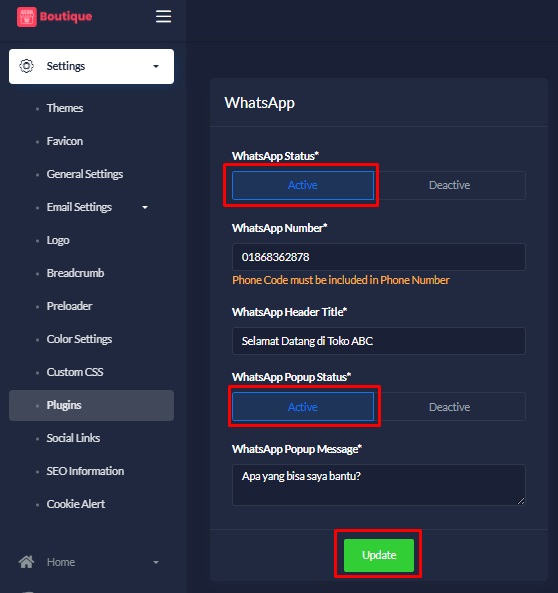558x593 pixels.
Task: Set WhatsApp Status to Active
Action: (303, 185)
